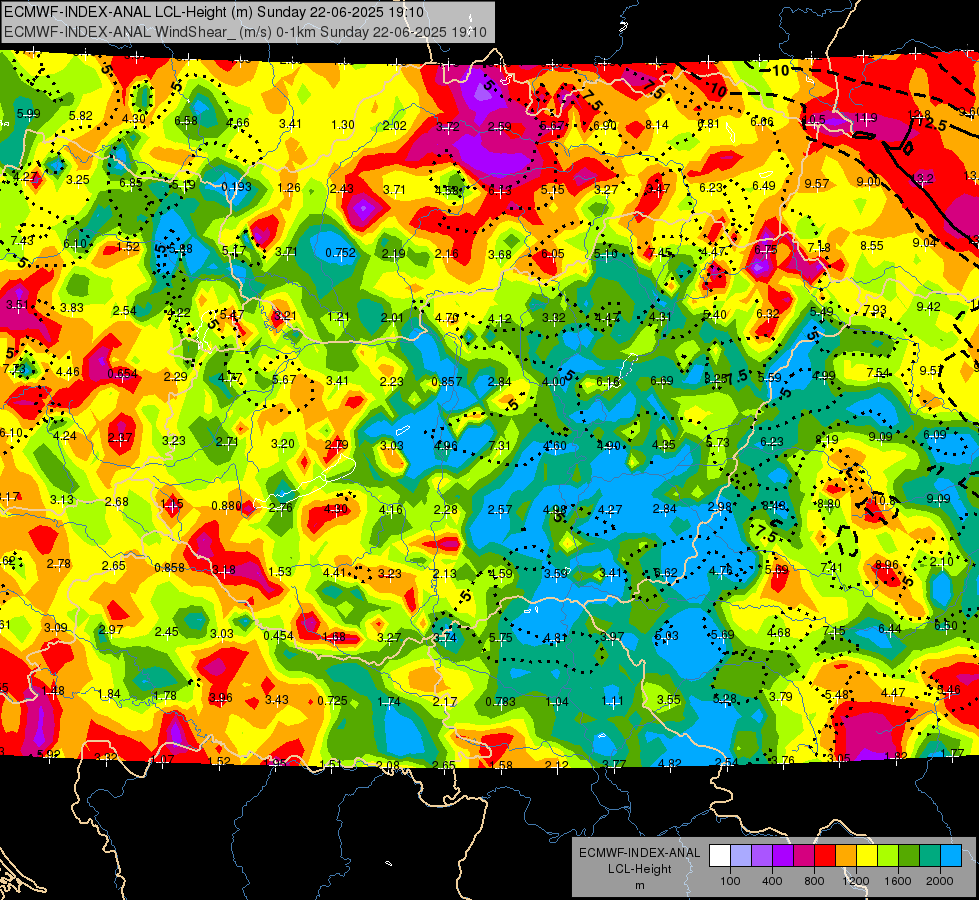Viewport: 979px width, 900px height.
Task: Select the sky blue legend swatch
Action: point(950,856)
